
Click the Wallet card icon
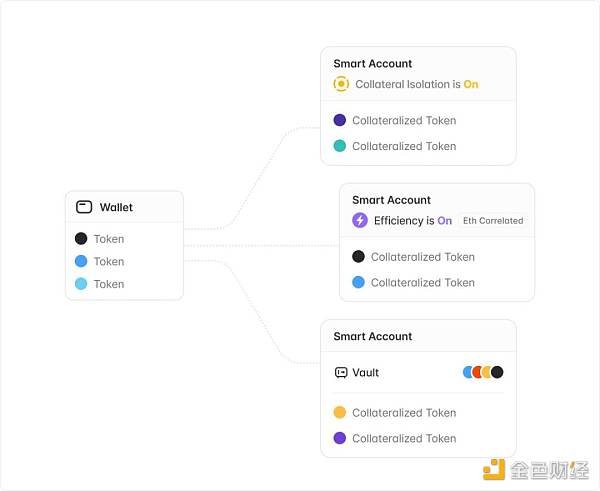(84, 207)
